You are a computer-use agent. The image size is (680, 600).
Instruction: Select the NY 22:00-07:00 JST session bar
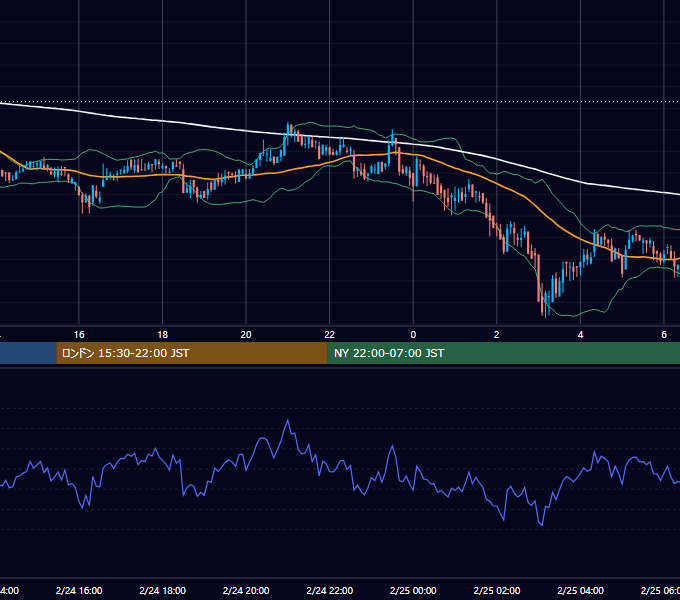[503, 353]
